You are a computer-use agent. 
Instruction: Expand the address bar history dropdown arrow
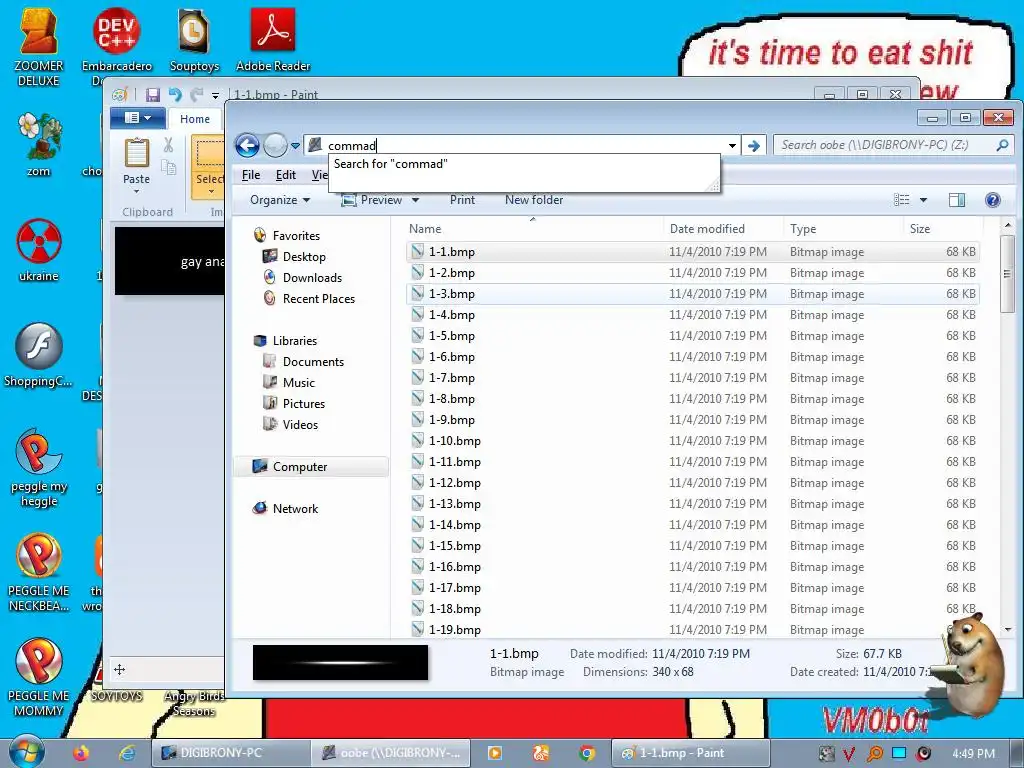tap(732, 146)
